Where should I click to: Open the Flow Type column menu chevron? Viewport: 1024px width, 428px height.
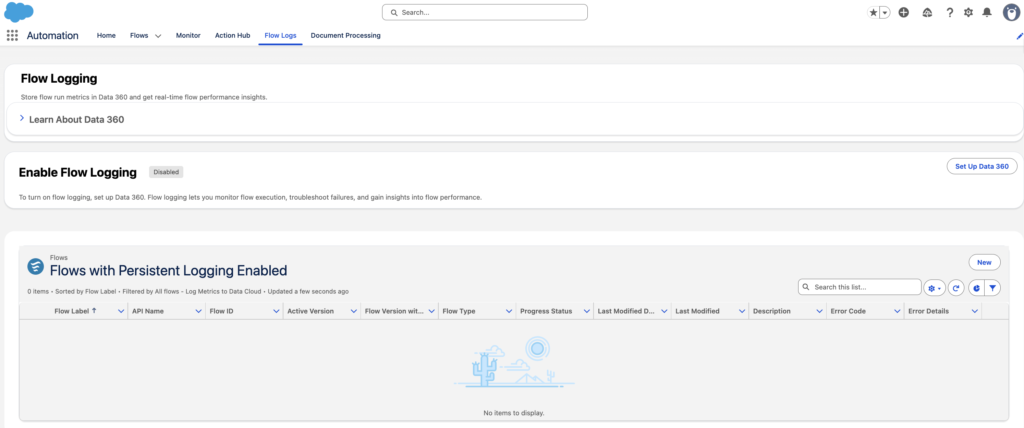[x=509, y=312]
